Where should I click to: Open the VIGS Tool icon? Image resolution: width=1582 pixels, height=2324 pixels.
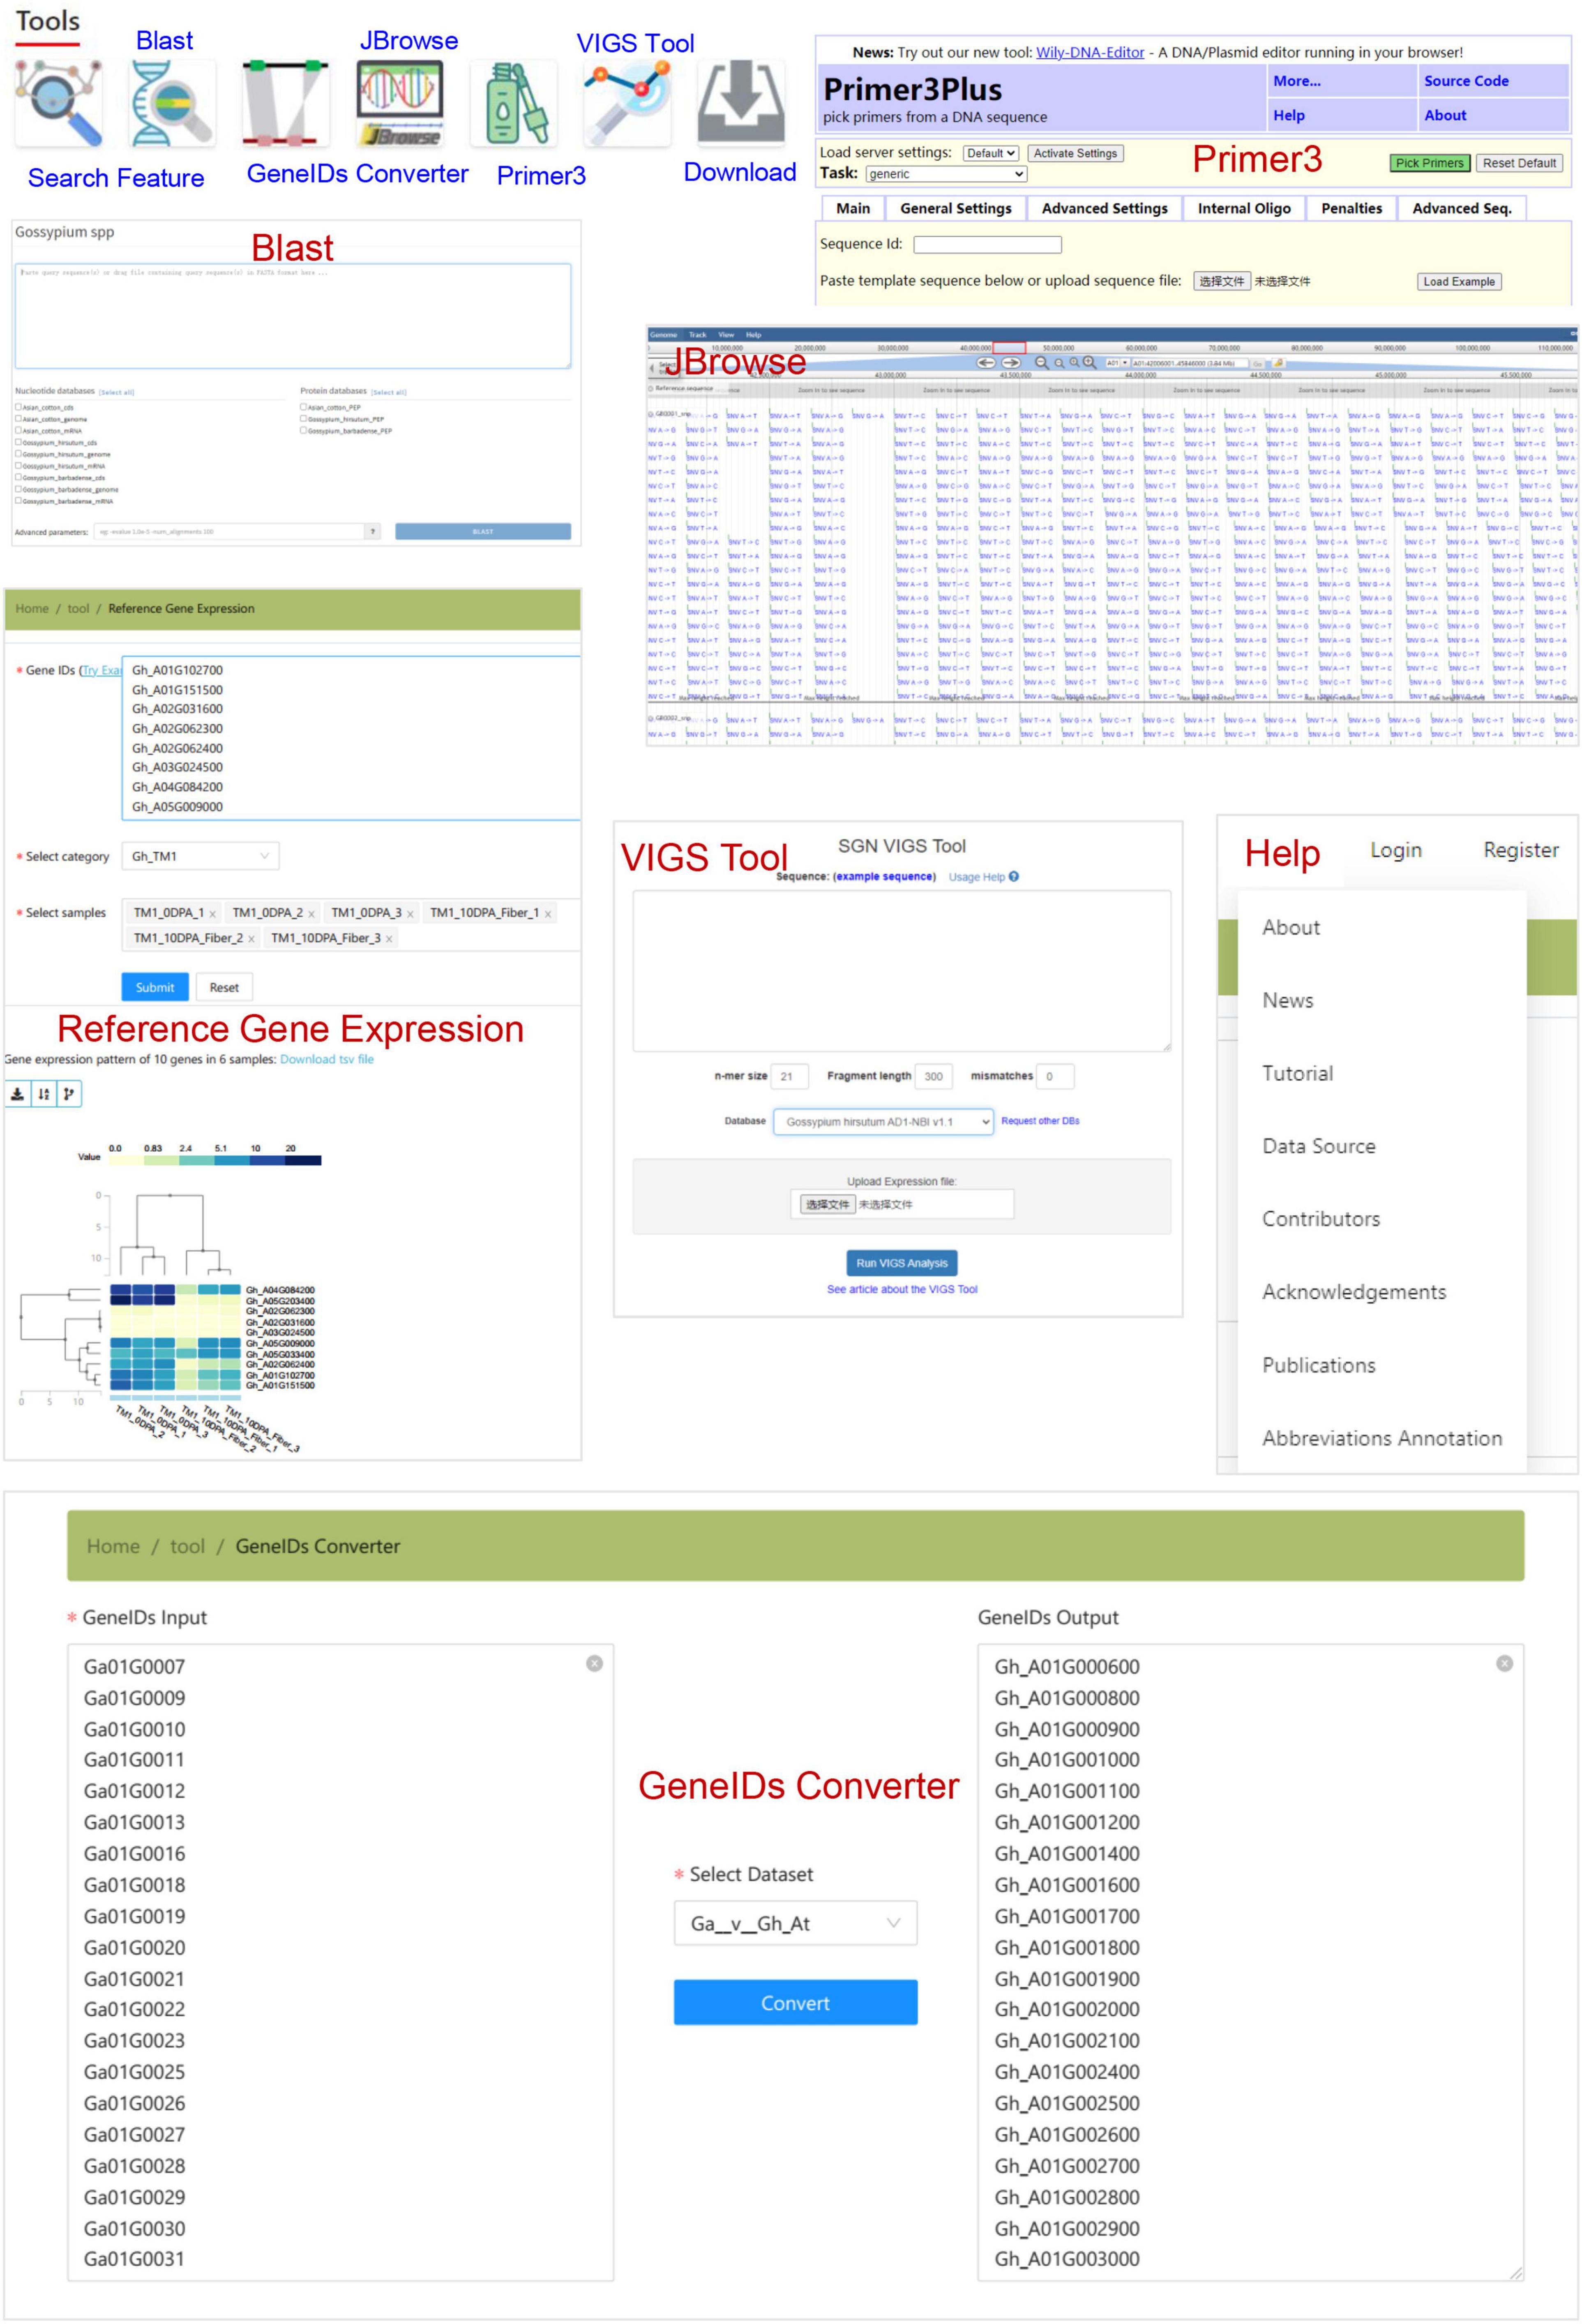[x=627, y=103]
